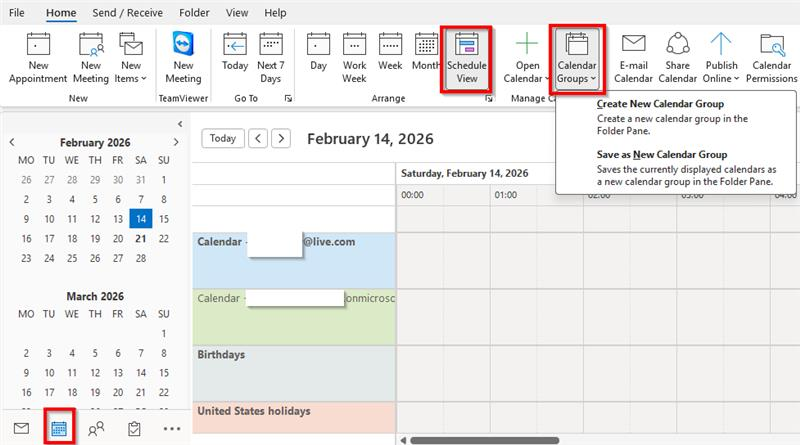
Task: Select Schedule View
Action: coord(467,58)
